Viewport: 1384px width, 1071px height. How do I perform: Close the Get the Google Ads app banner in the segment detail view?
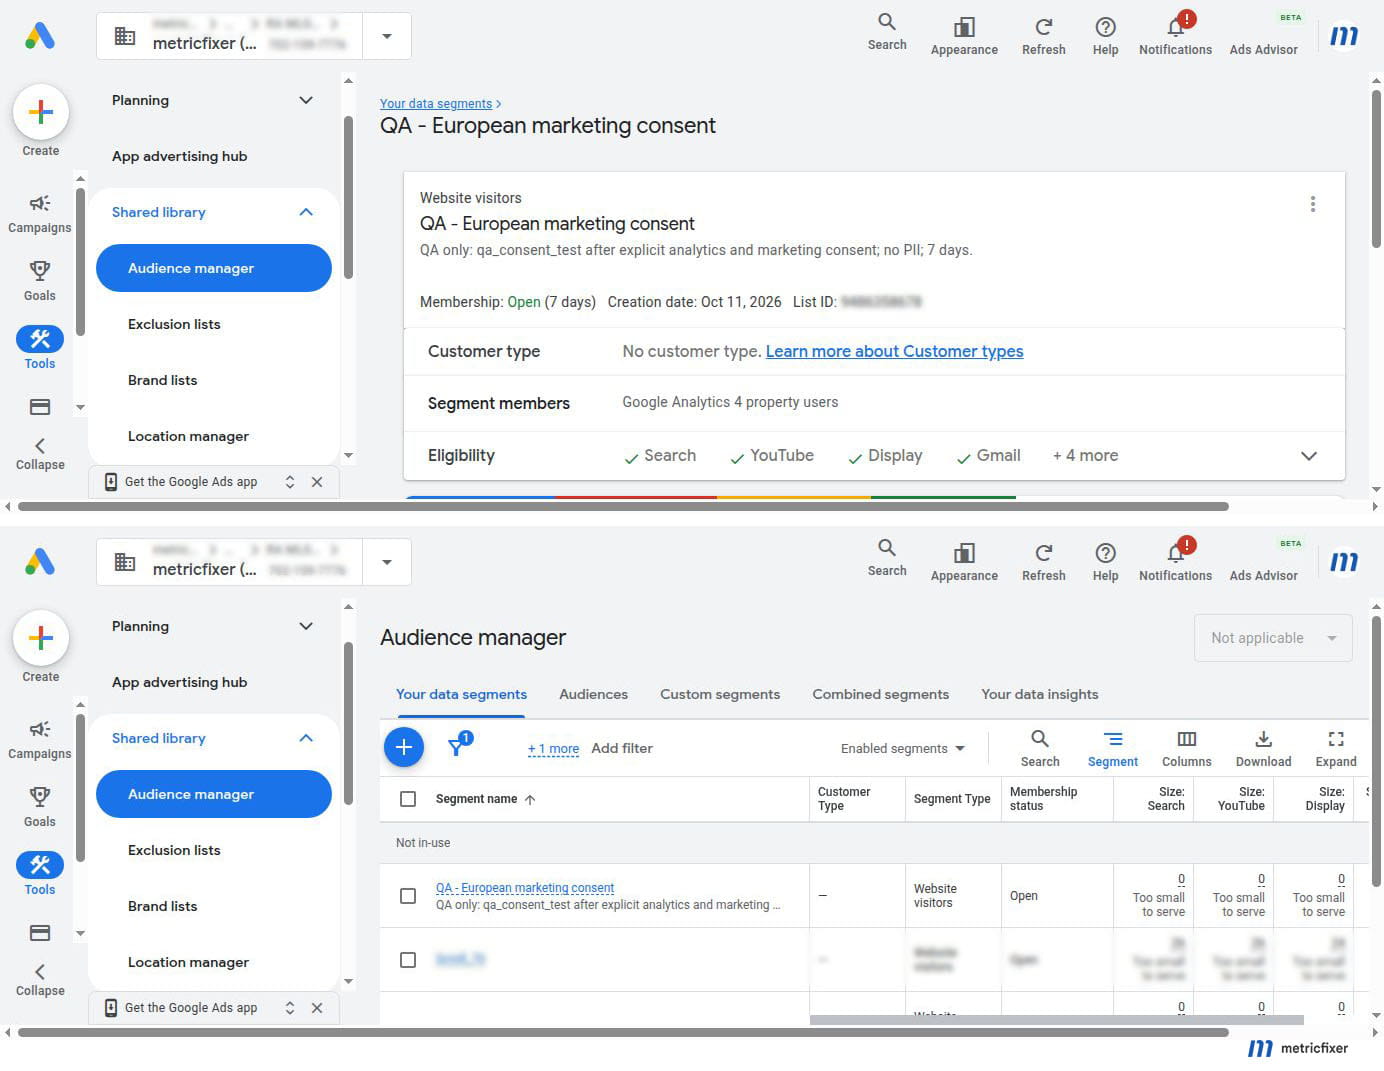(x=317, y=482)
